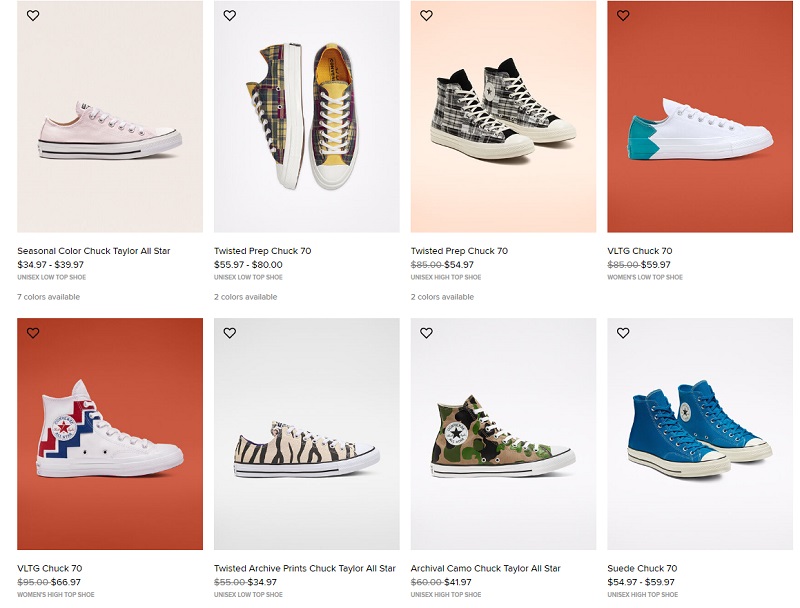This screenshot has width=800, height=608.
Task: Open the pink Seasonal Color Chuck Taylor image
Action: [110, 117]
